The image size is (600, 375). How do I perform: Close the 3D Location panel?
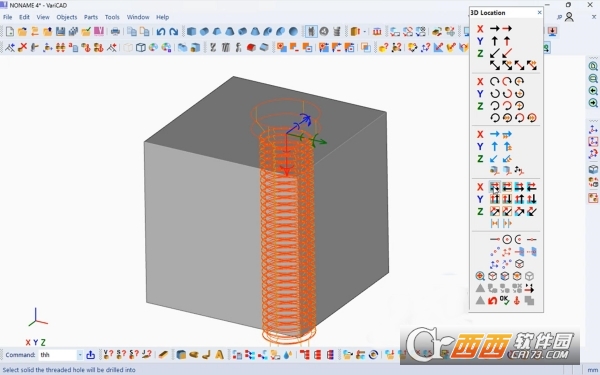coord(540,13)
